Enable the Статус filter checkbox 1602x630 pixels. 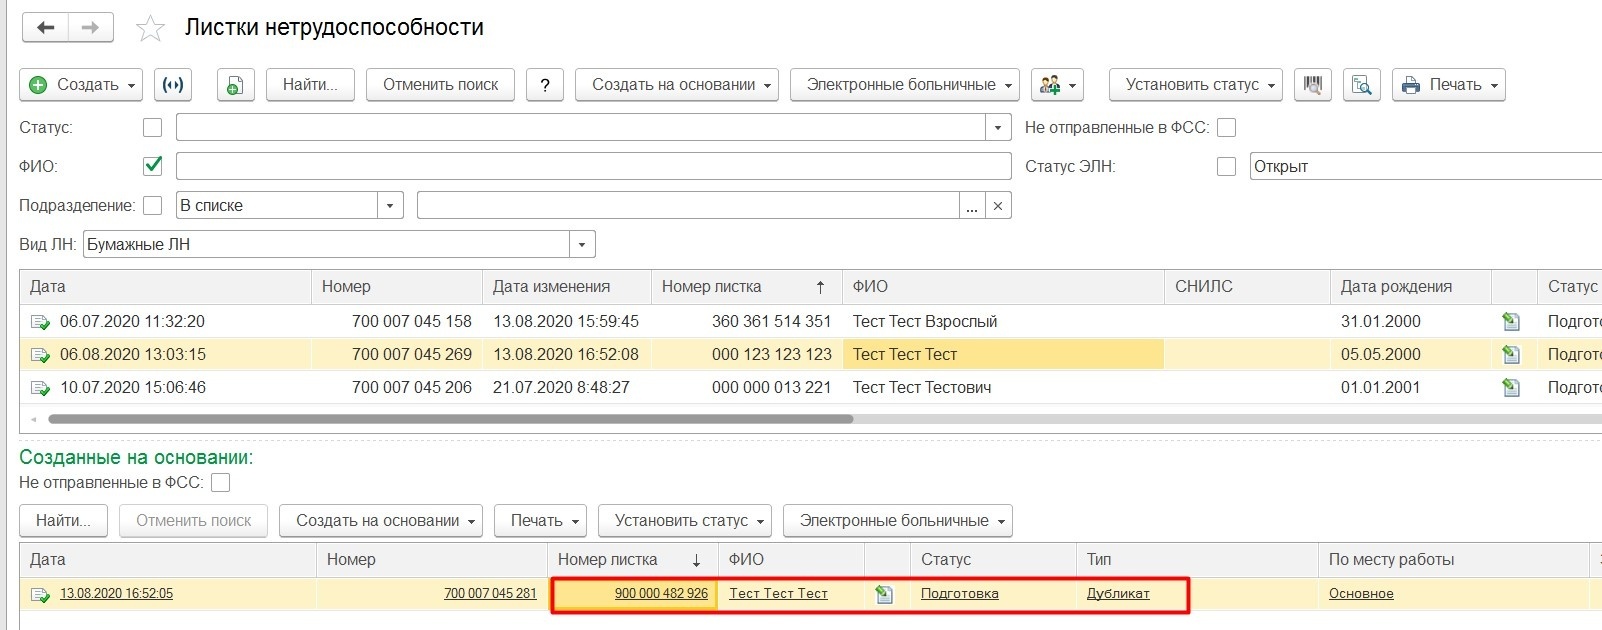point(152,128)
